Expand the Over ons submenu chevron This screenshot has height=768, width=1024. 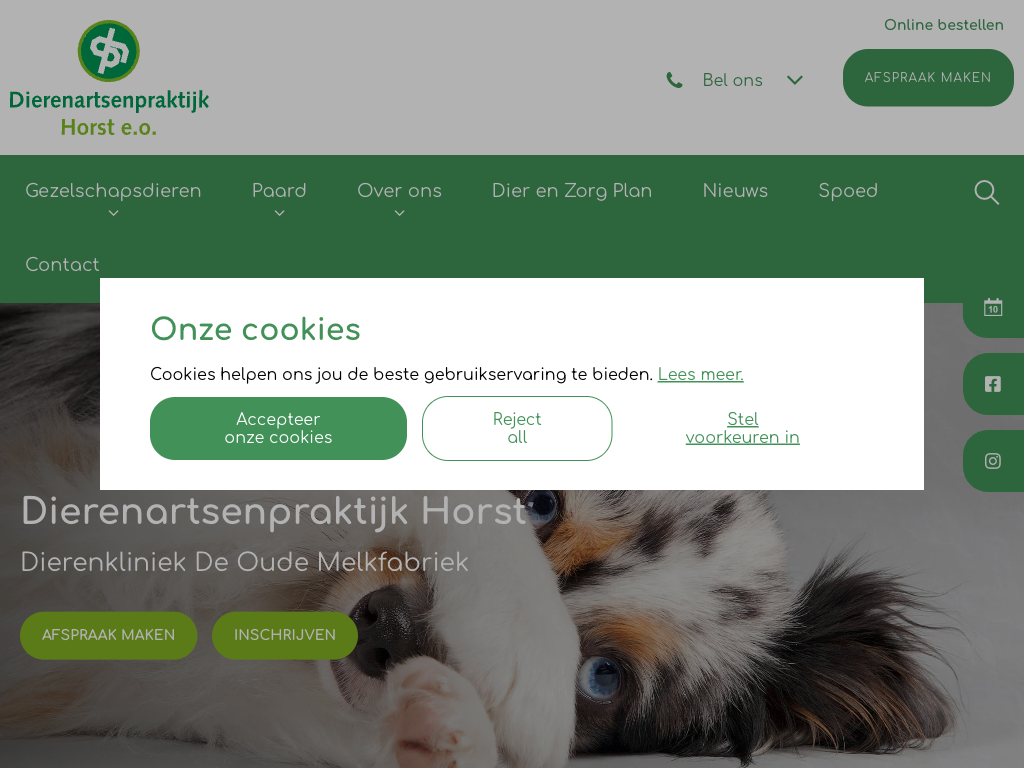pos(400,213)
